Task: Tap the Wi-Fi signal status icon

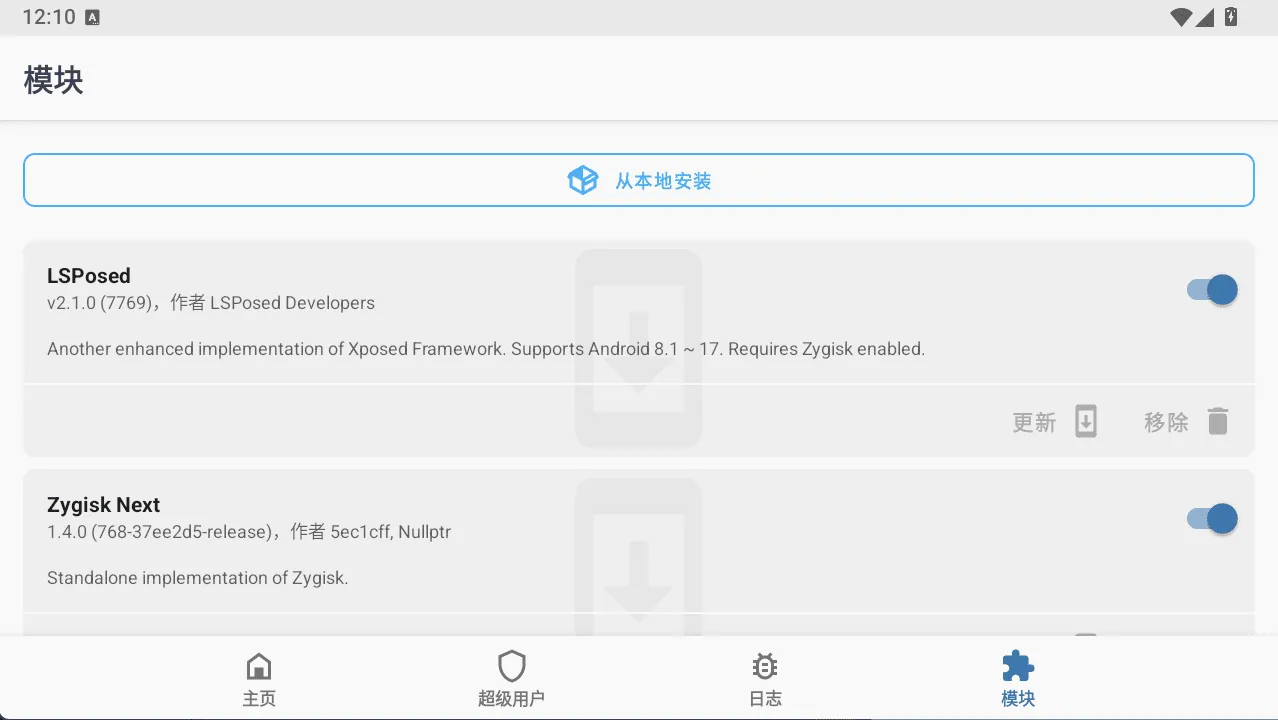Action: (1181, 17)
